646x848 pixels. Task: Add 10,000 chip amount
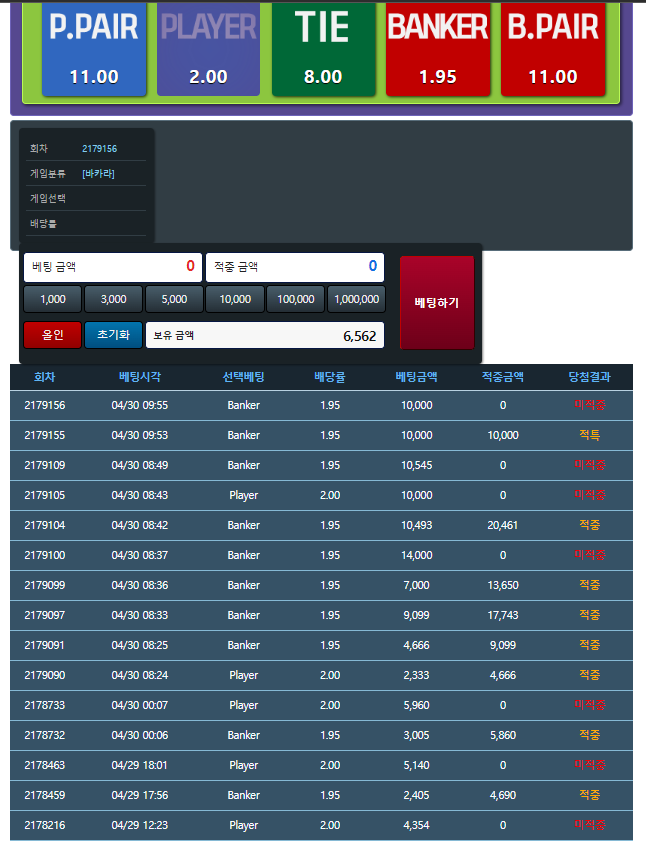[x=235, y=299]
